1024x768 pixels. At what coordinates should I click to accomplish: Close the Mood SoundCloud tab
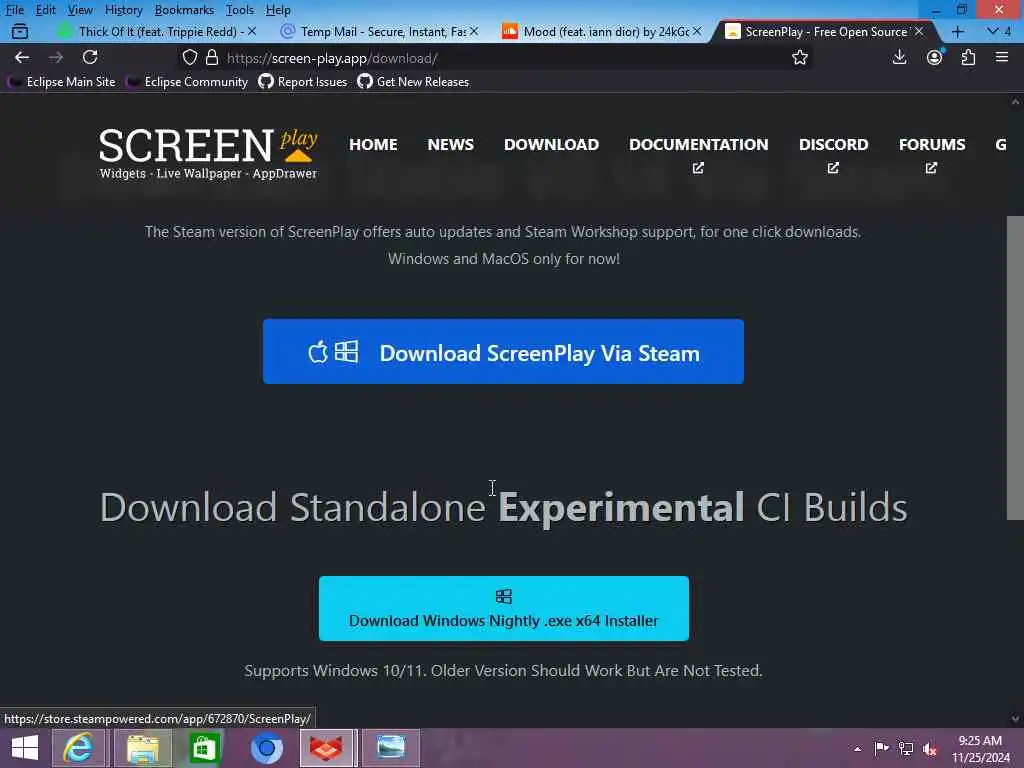point(697,31)
